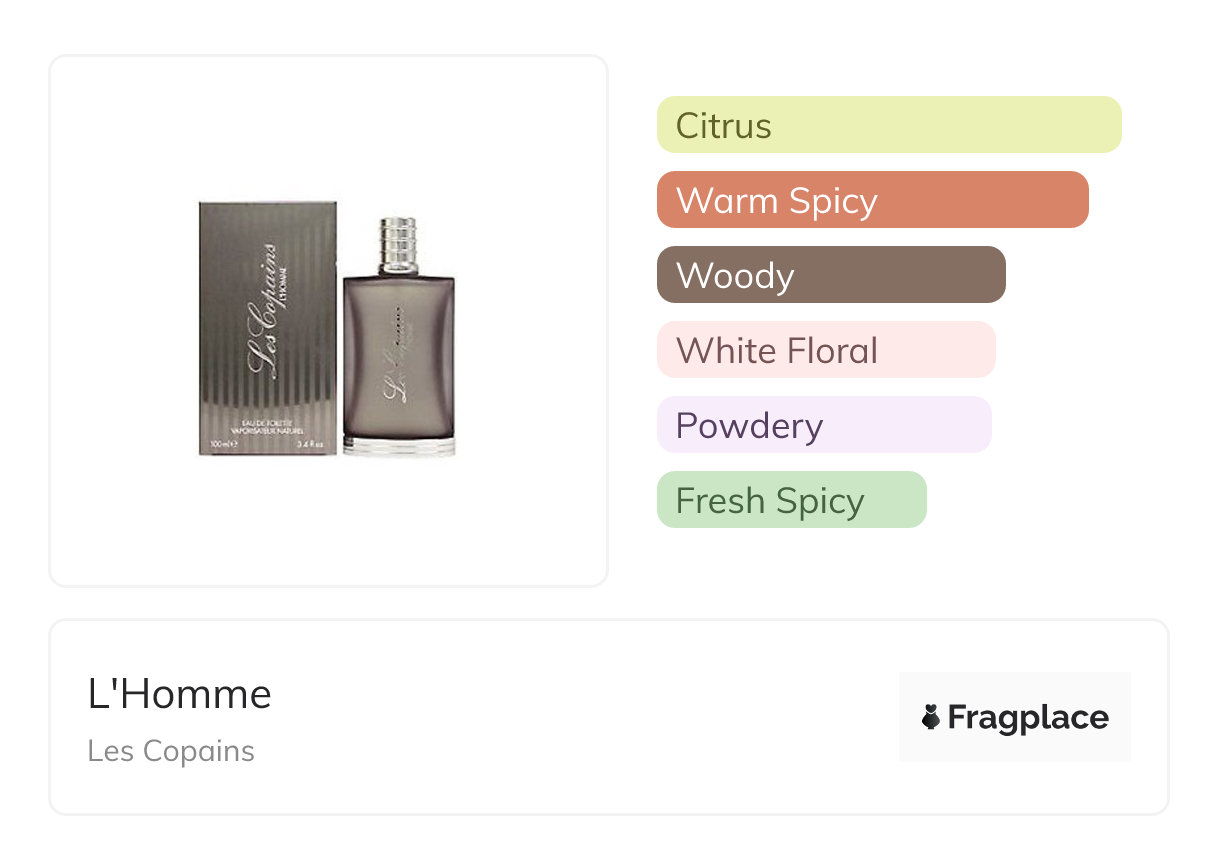Click the silver cap of the bottle
This screenshot has height=864, width=1218.
398,245
